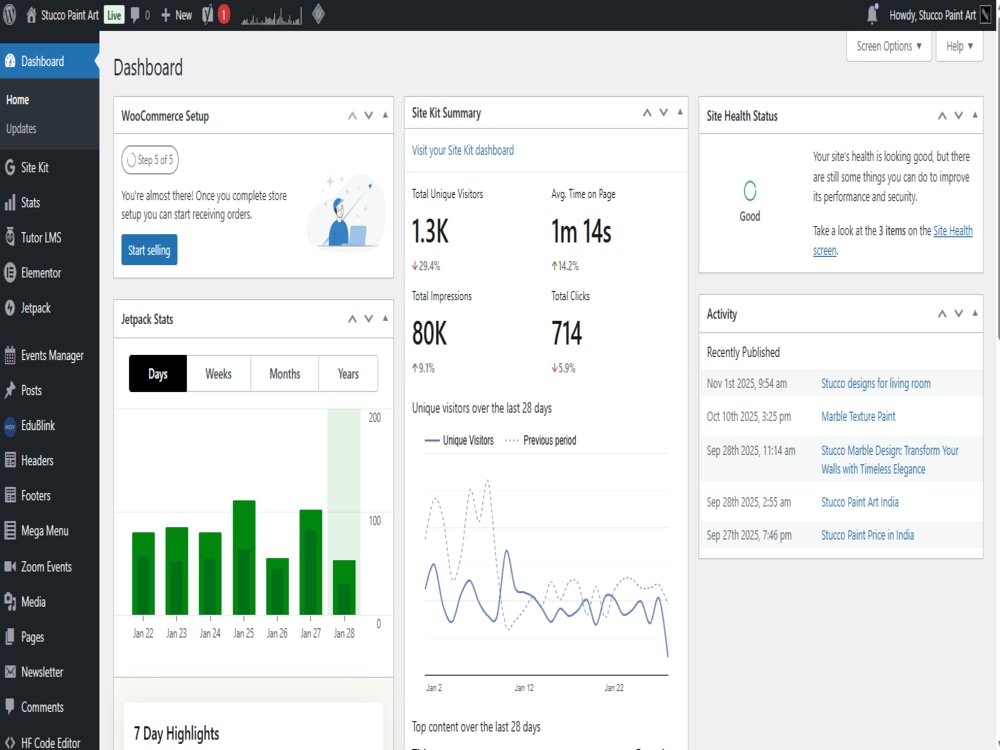Click the Posts pin icon in the sidebar

point(10,390)
